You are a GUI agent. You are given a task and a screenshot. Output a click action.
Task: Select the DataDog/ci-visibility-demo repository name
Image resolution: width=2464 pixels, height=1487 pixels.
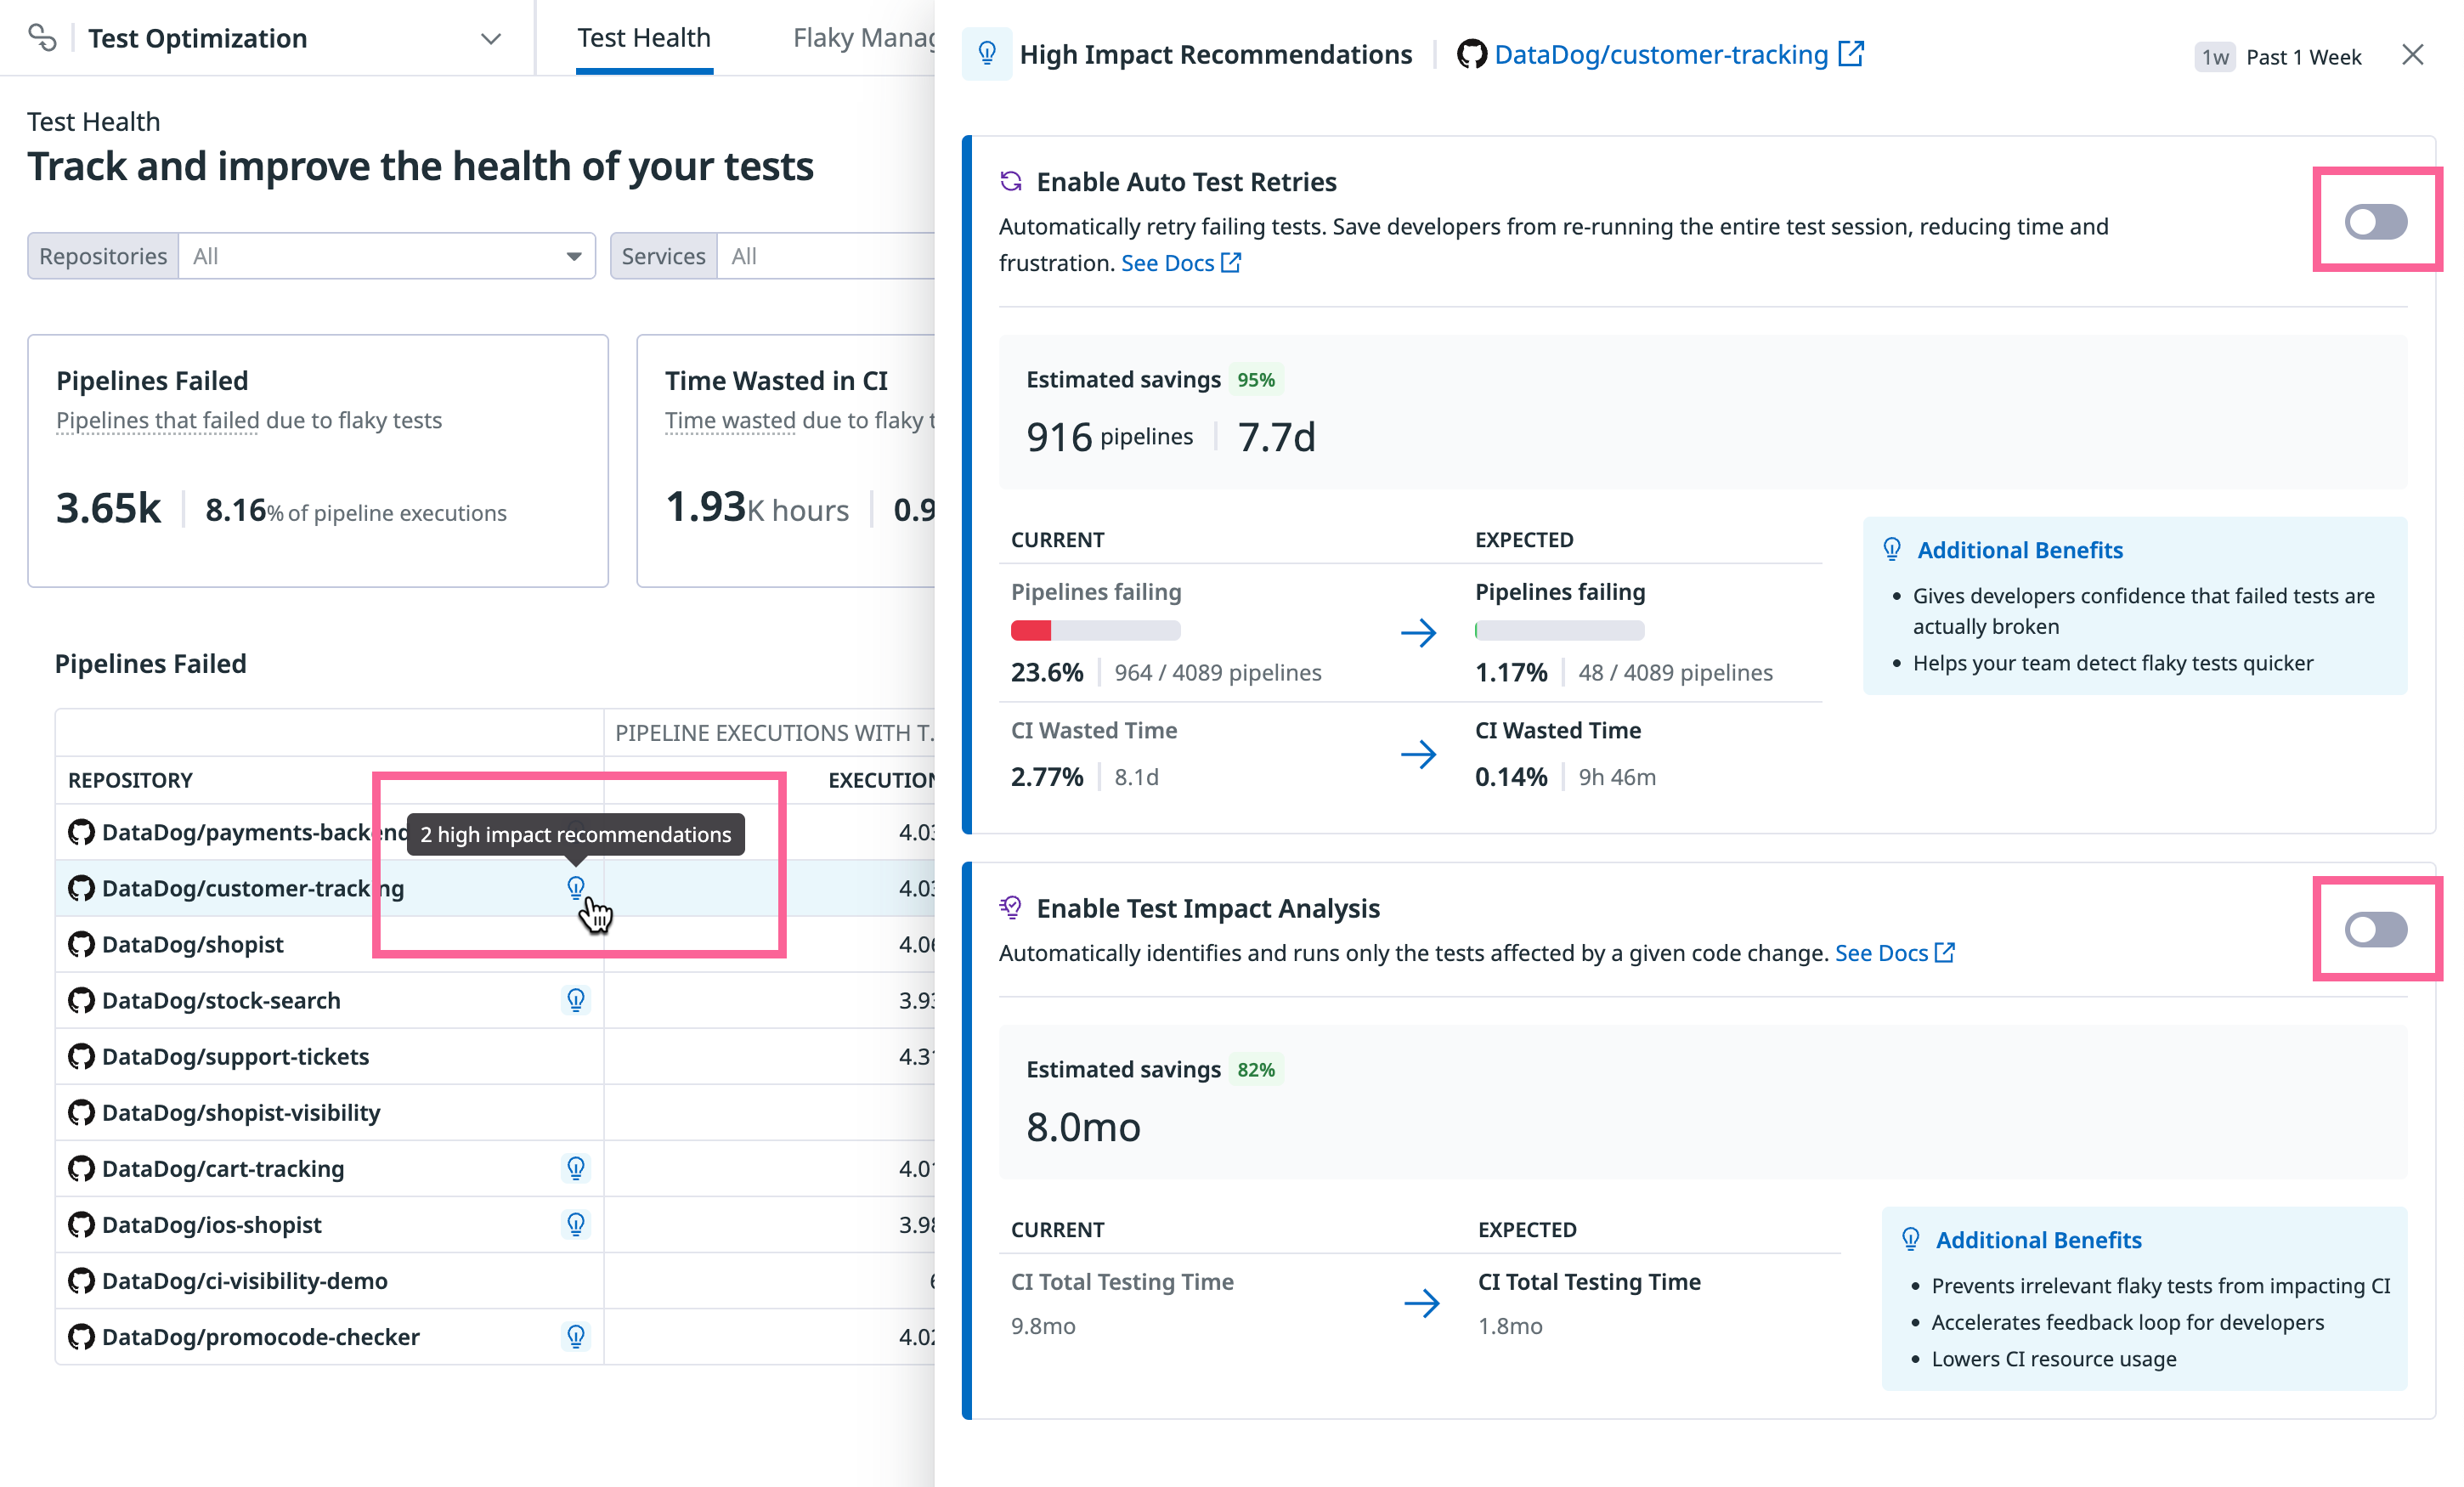245,1280
